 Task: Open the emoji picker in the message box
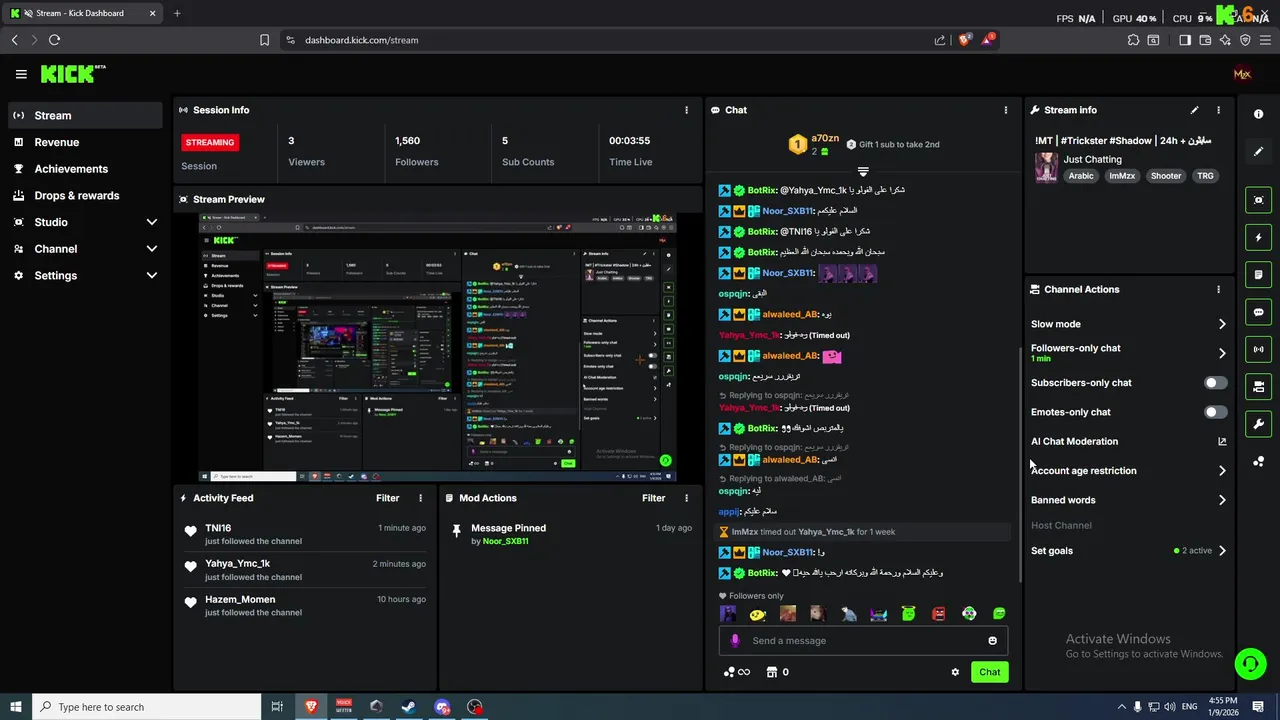tap(992, 641)
